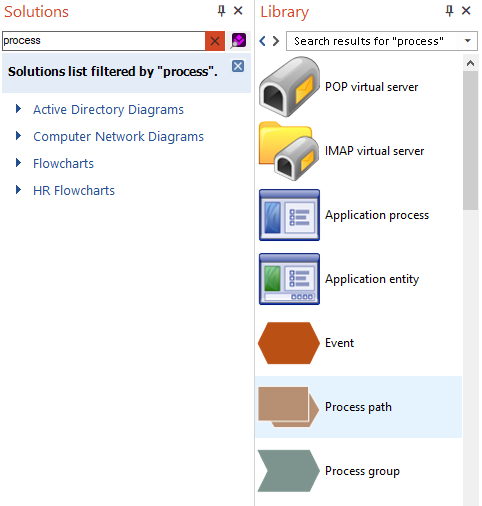Close the Solutions panel

coord(238,11)
